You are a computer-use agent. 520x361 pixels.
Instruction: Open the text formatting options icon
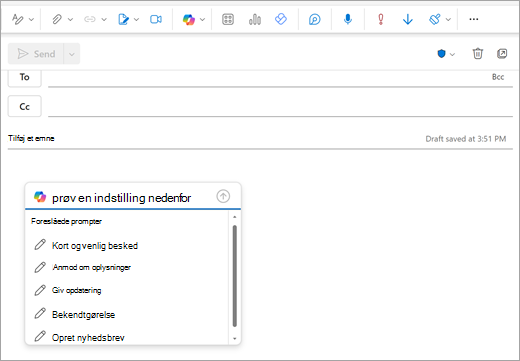pyautogui.click(x=17, y=19)
